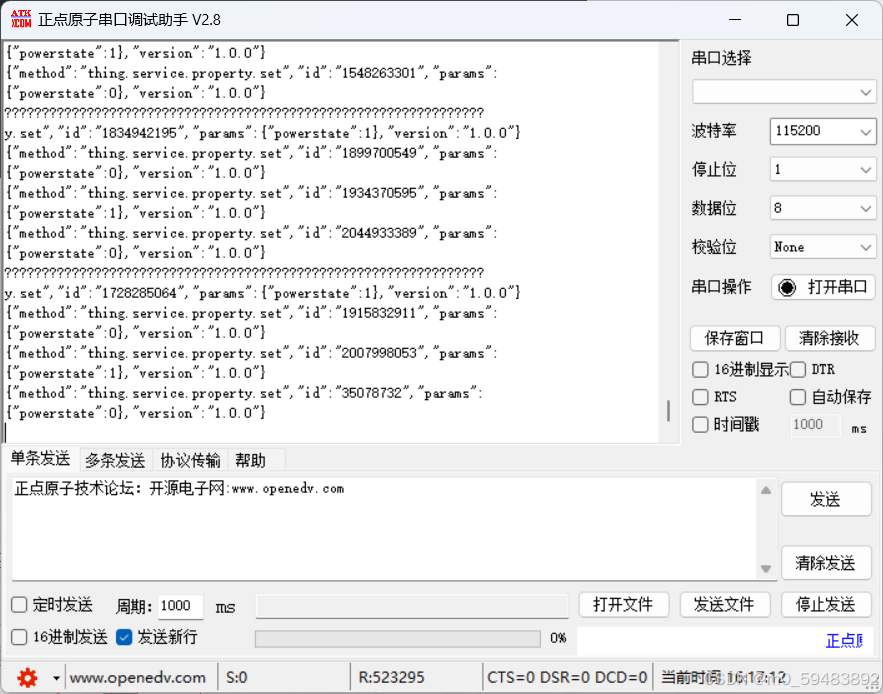Toggle the DTR checkbox
883x694 pixels.
797,369
